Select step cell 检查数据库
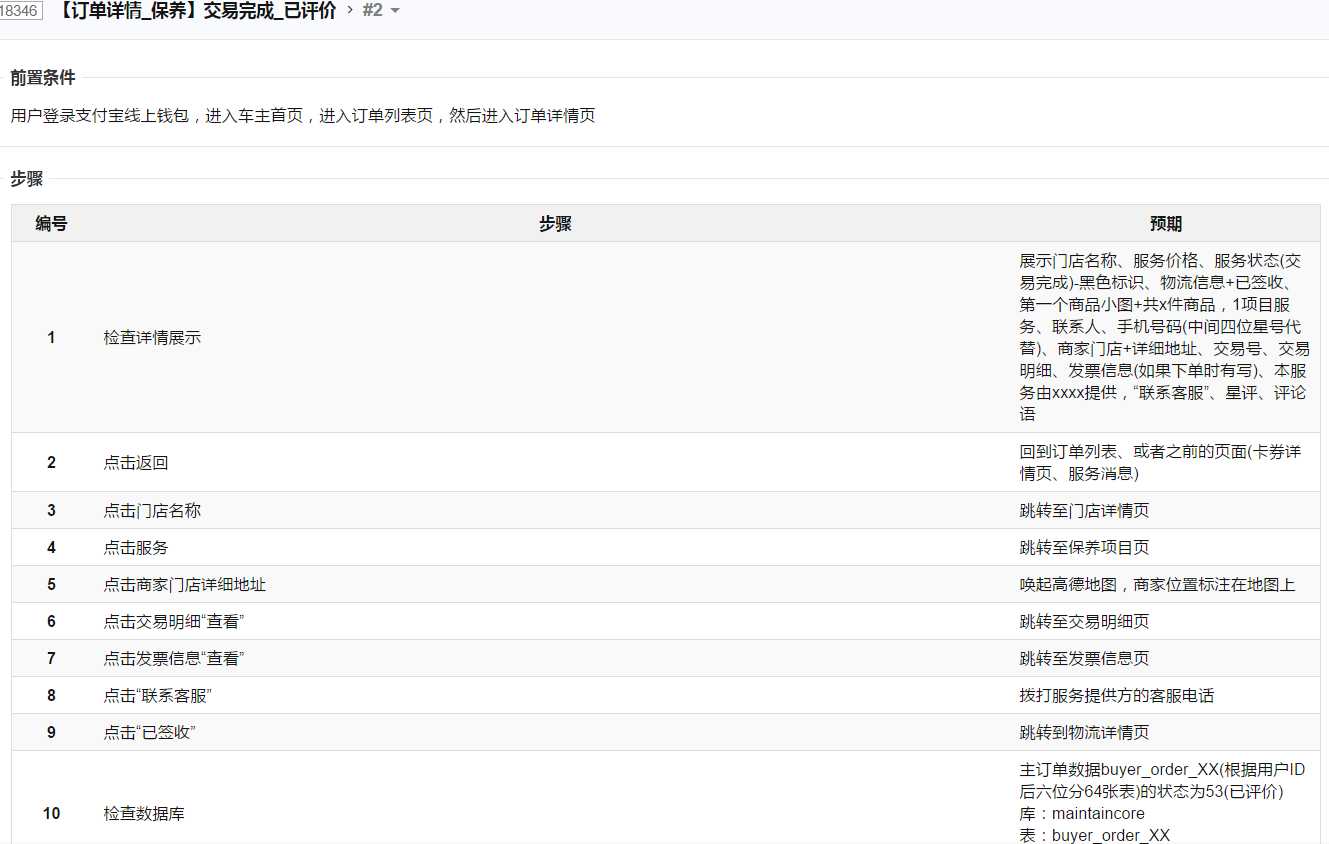This screenshot has height=844, width=1329. tap(144, 814)
